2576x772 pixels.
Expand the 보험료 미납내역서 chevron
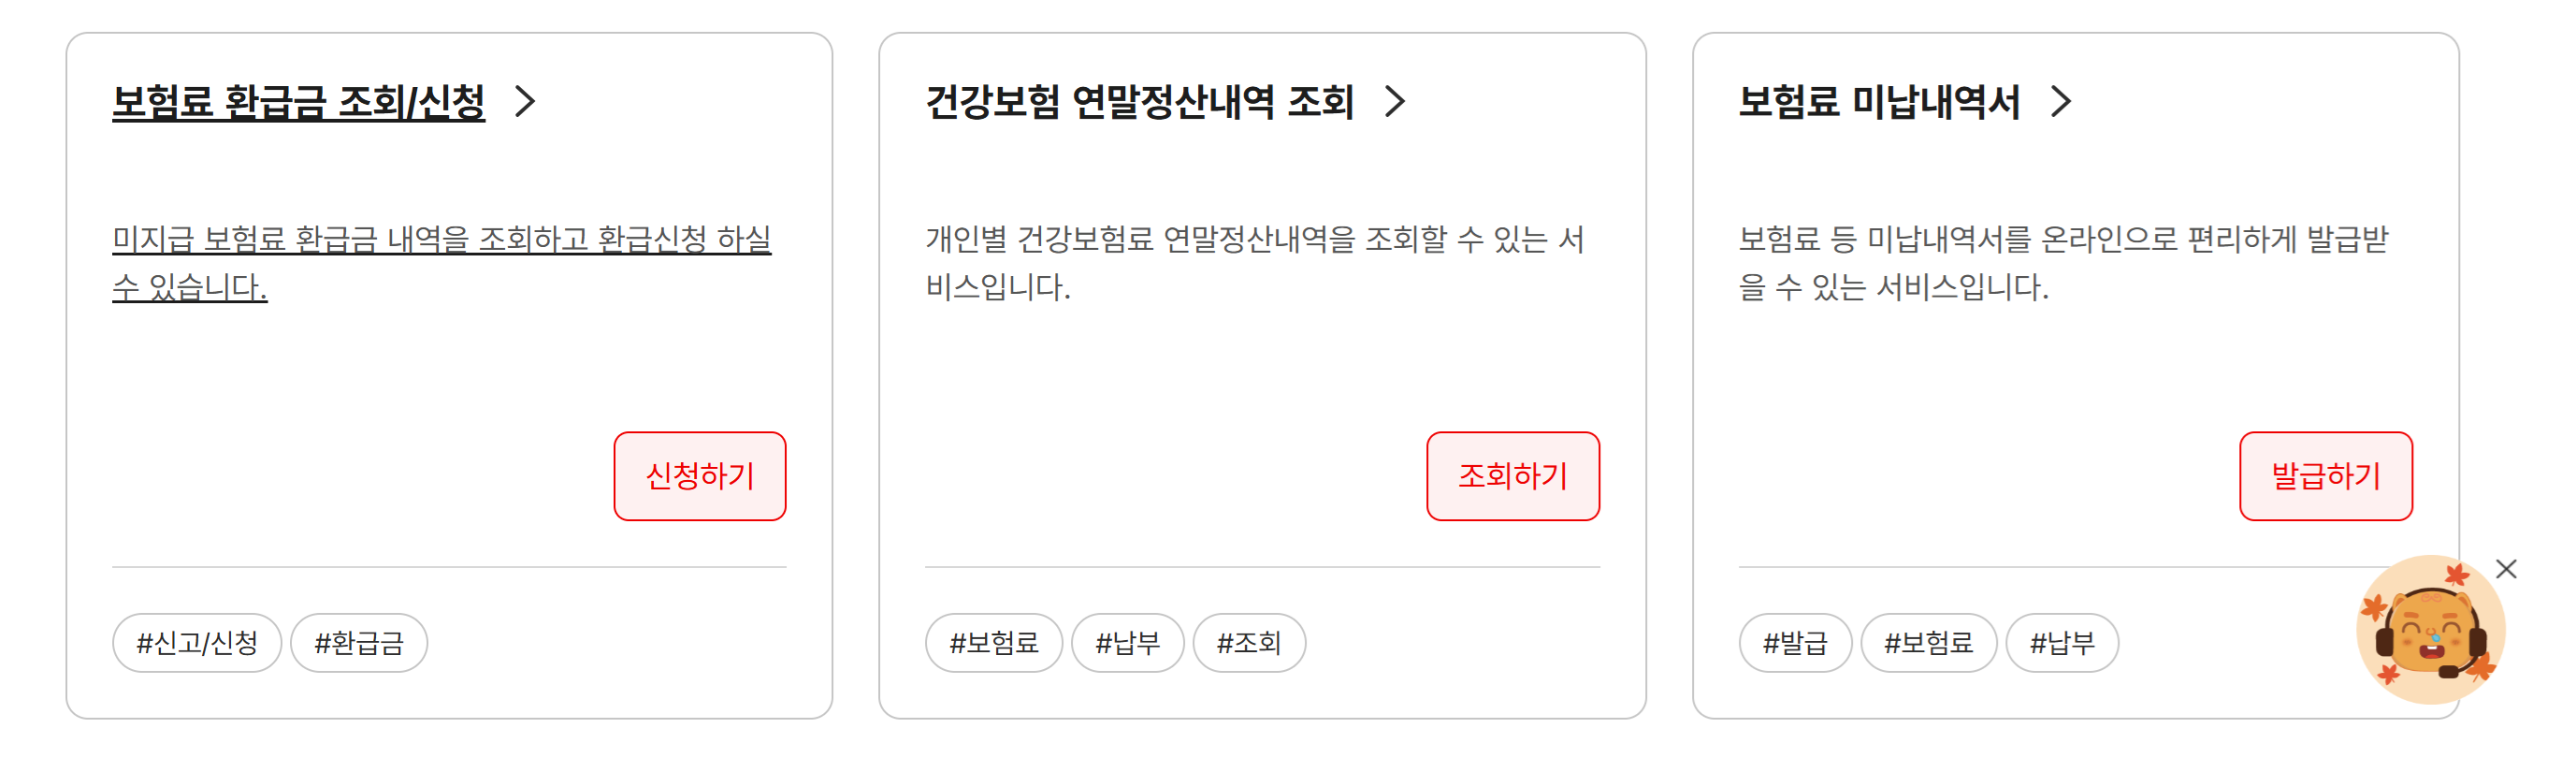[x=2063, y=101]
